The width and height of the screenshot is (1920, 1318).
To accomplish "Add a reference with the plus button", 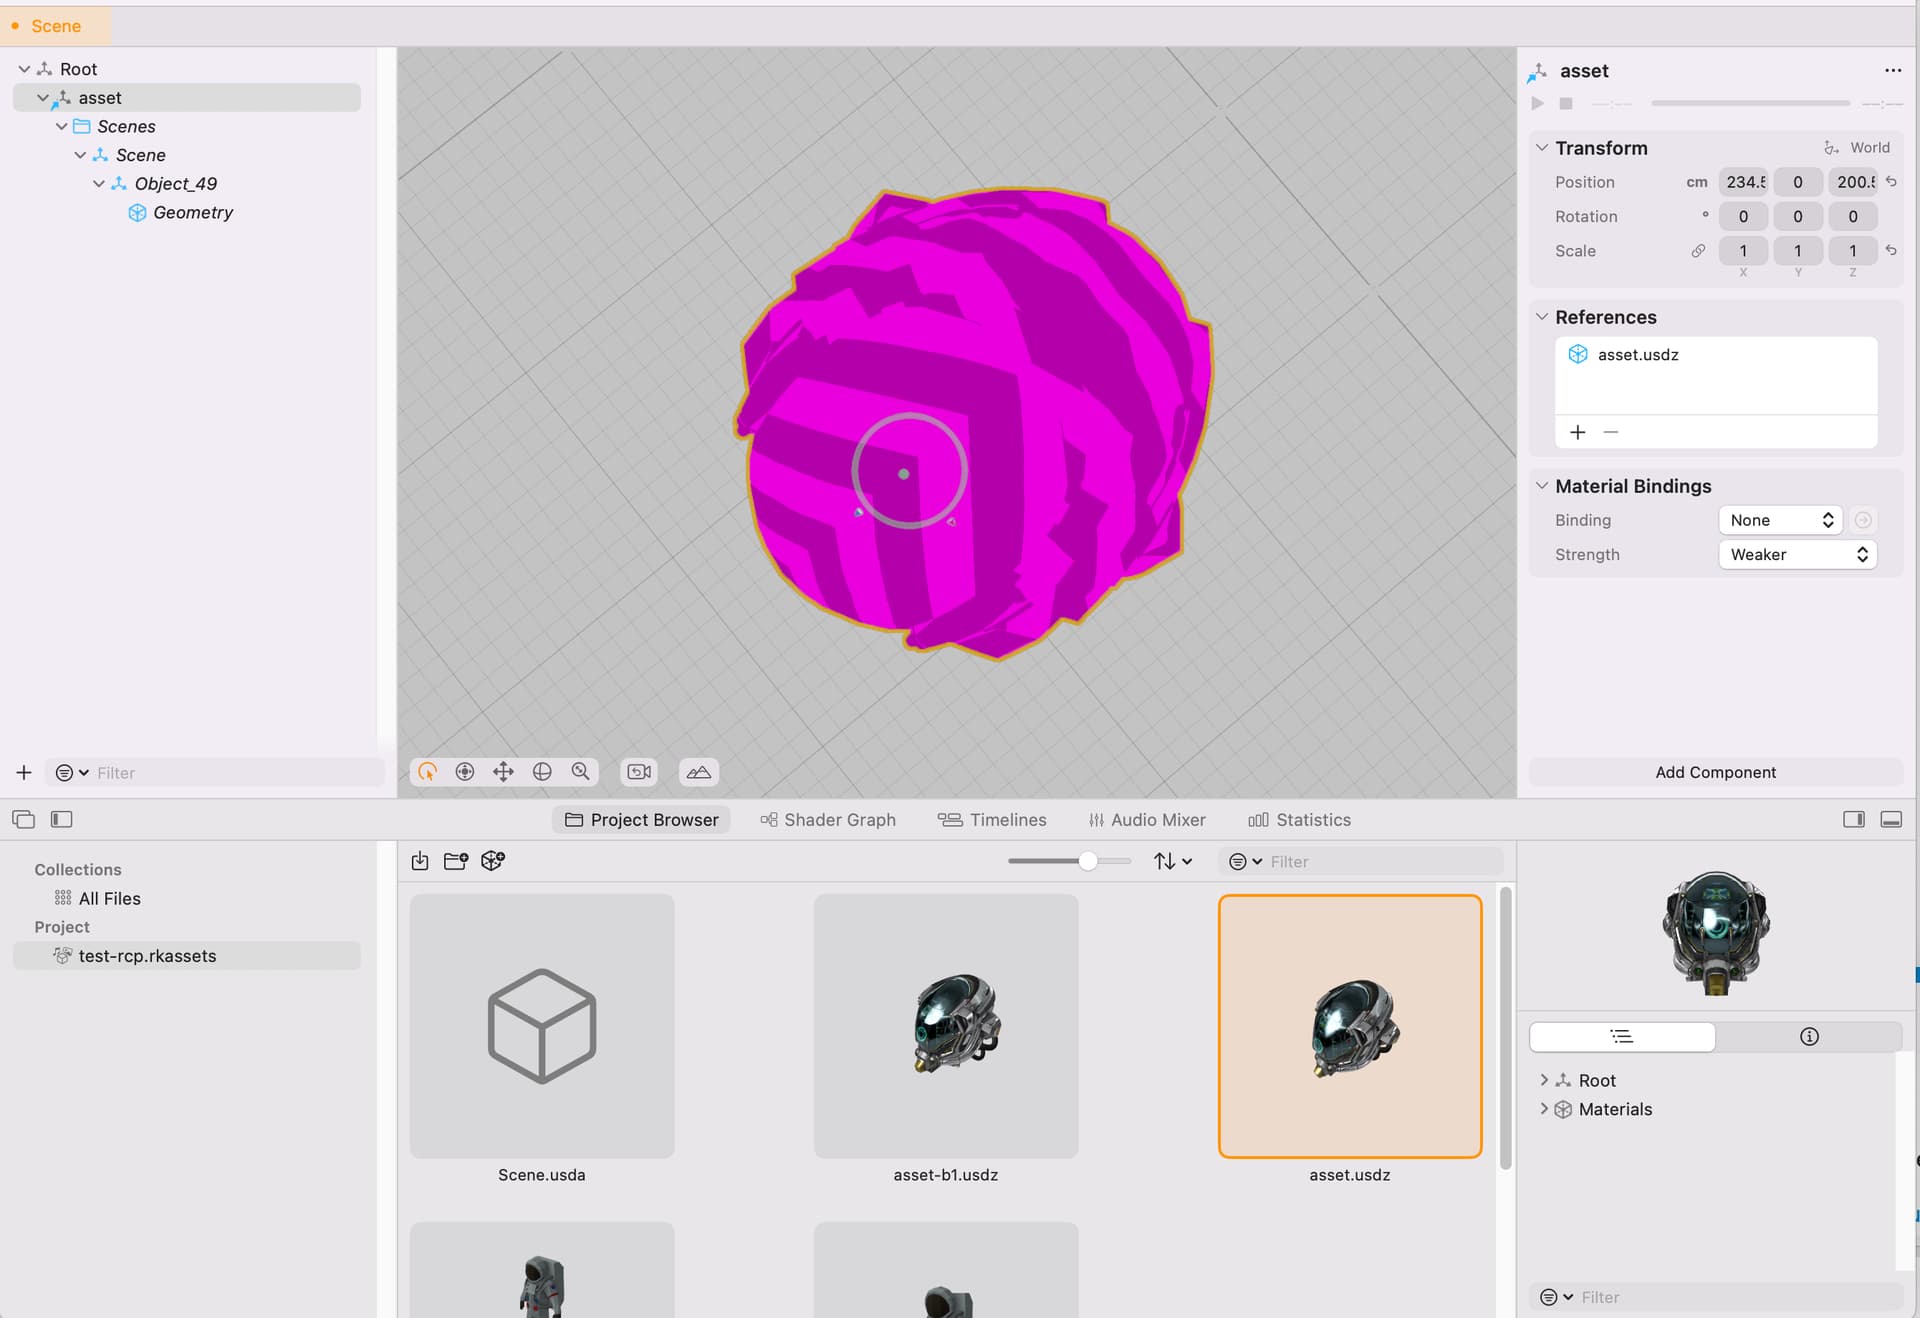I will point(1578,432).
